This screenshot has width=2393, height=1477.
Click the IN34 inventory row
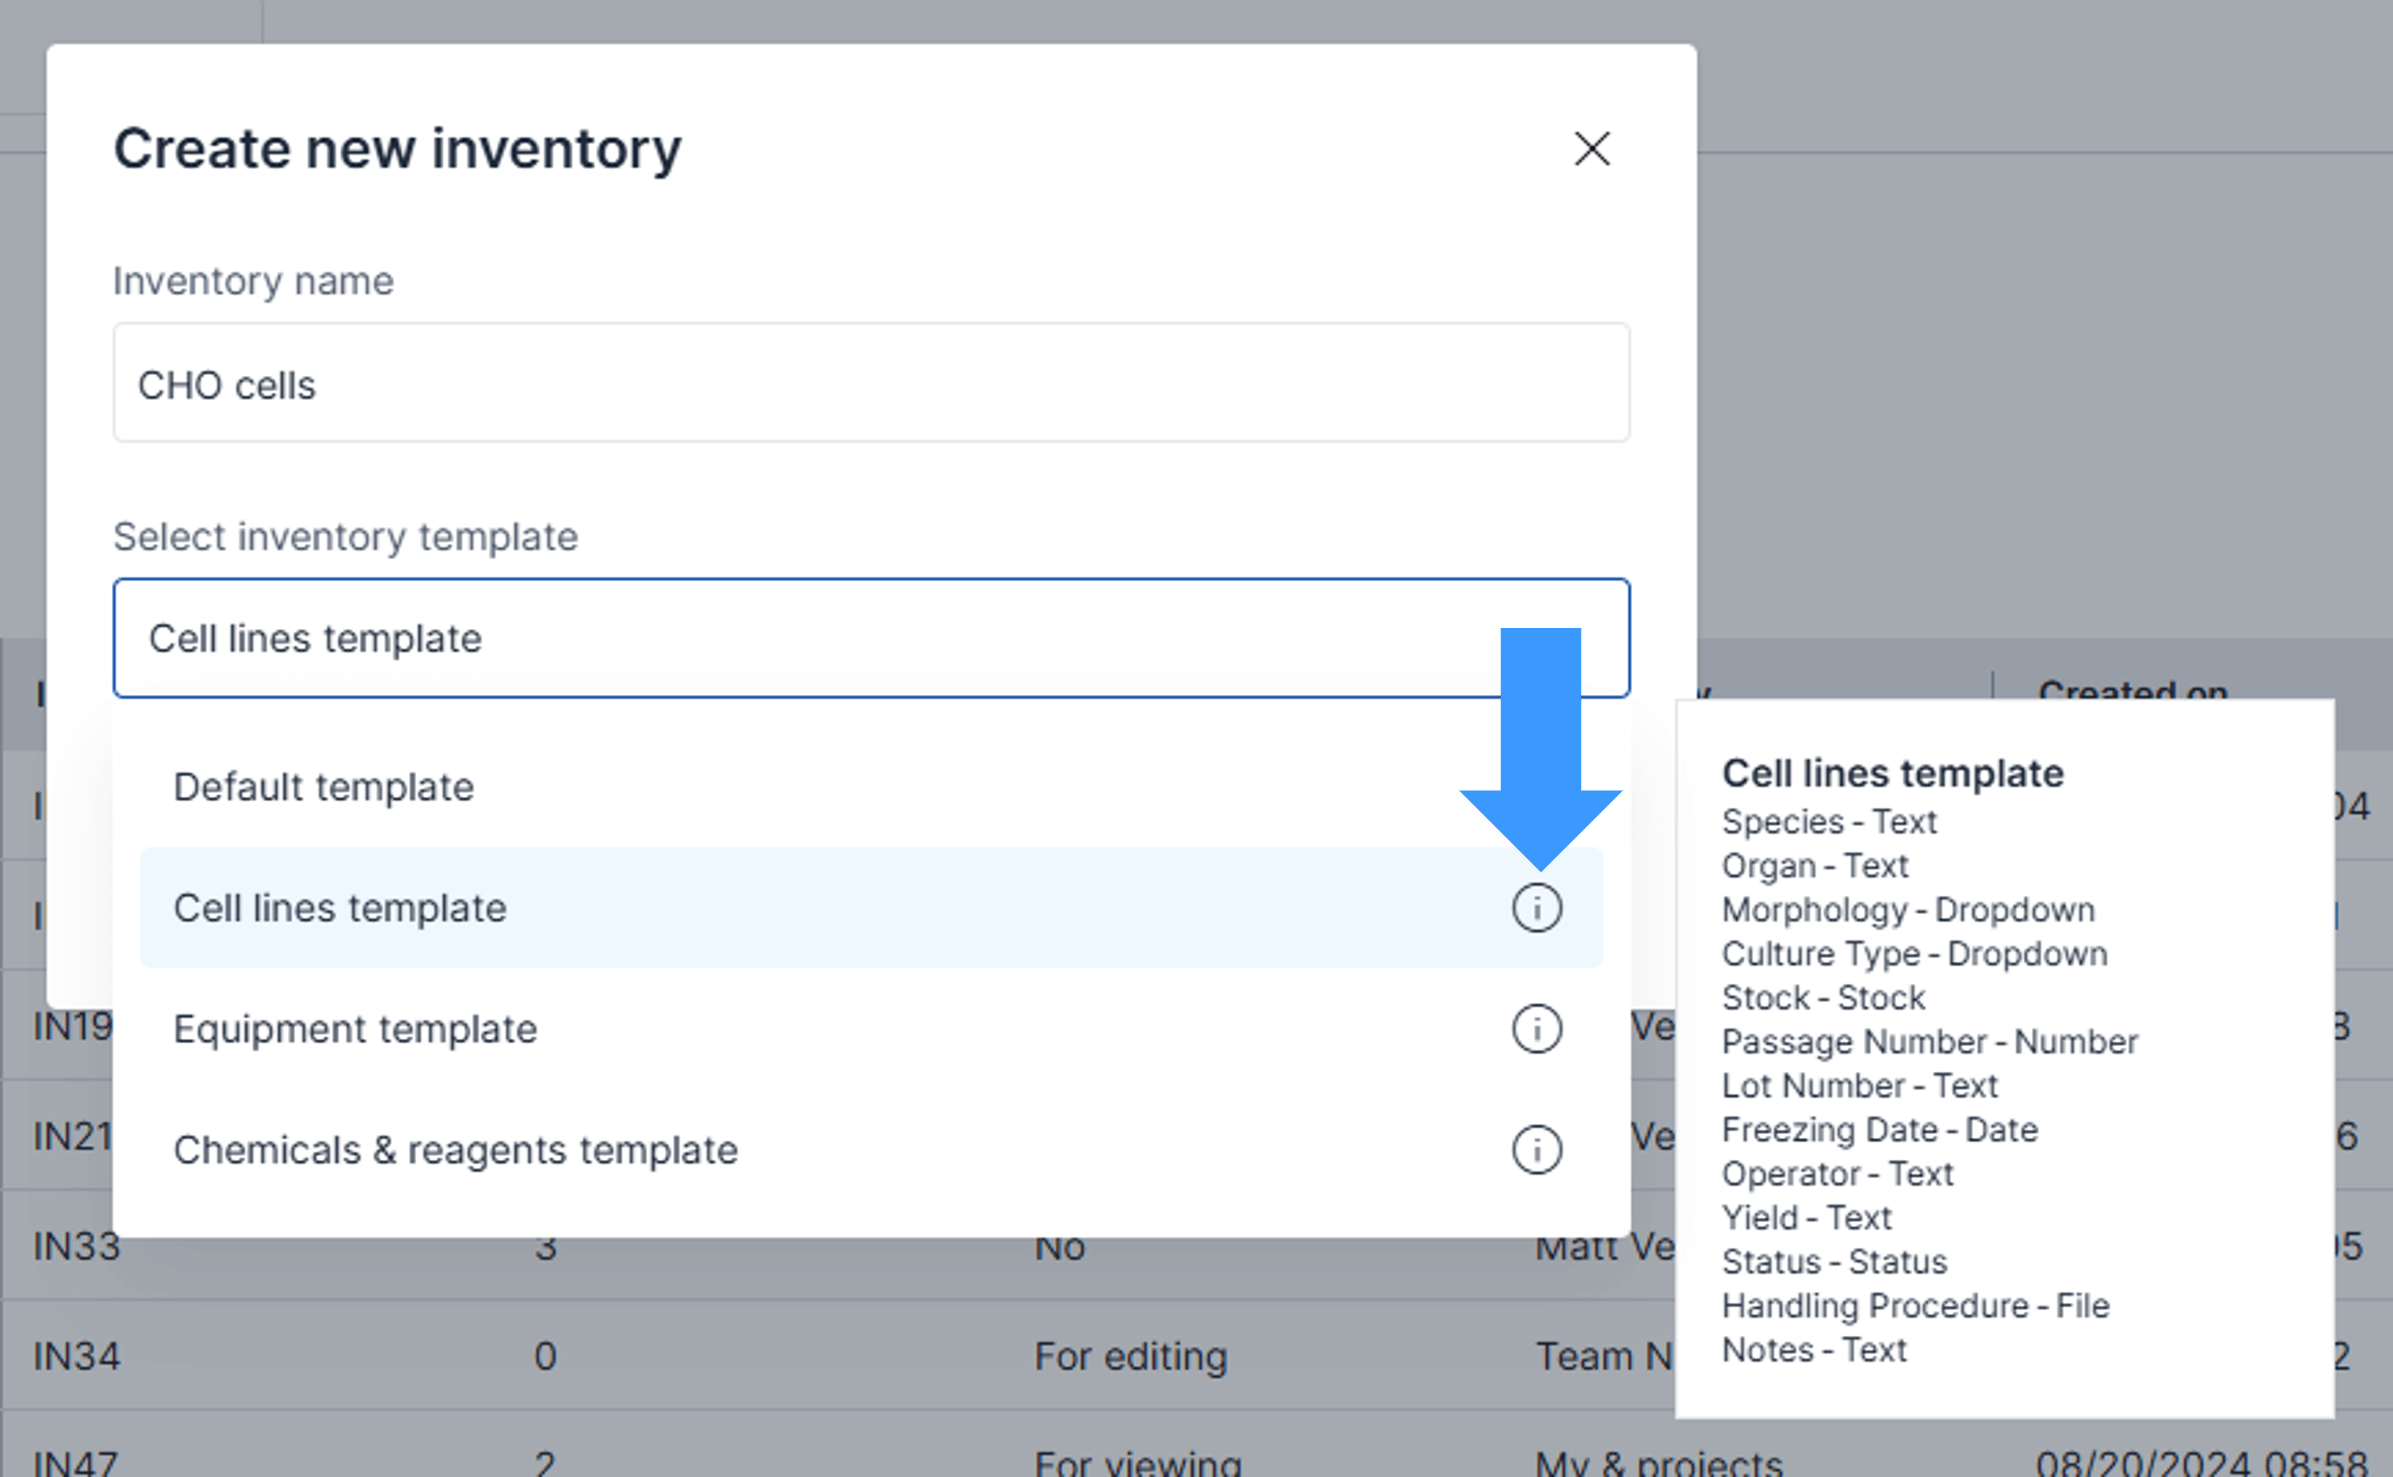point(77,1356)
